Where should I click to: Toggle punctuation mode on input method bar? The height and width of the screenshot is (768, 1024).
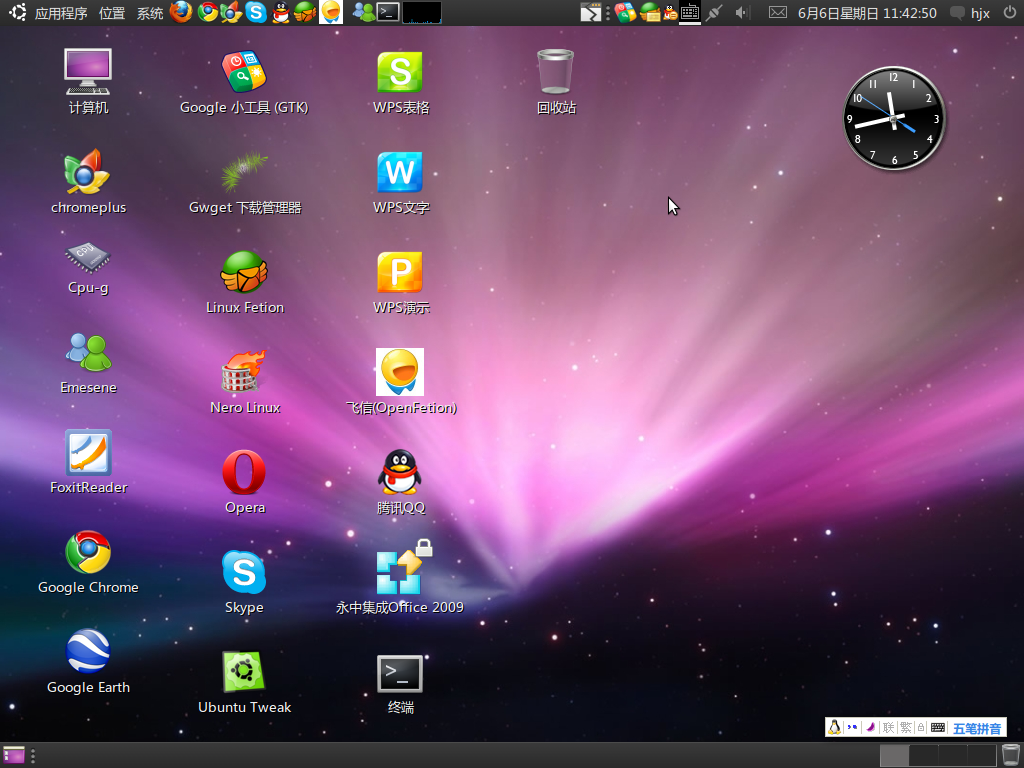[x=852, y=728]
